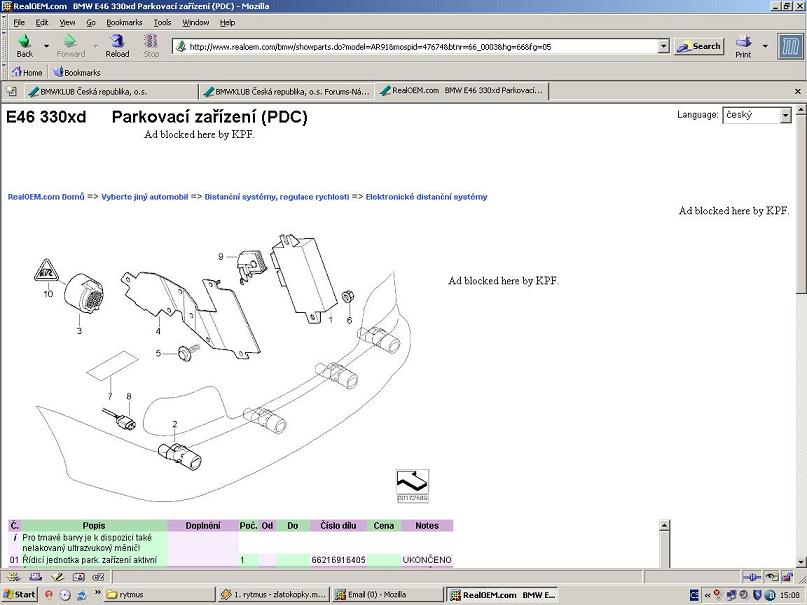
Task: Click the UKONČENO note cell
Action: tap(427, 560)
